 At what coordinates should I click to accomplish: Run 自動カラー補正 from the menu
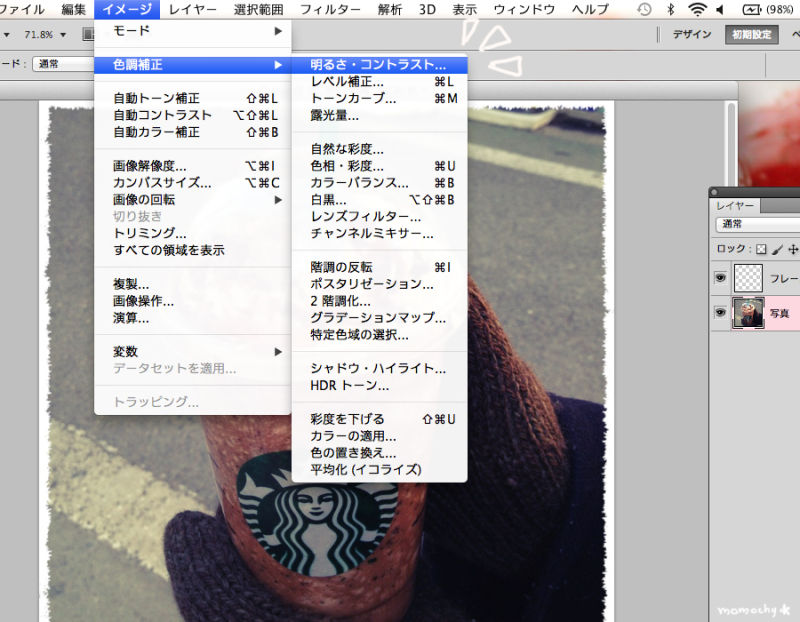pyautogui.click(x=193, y=132)
